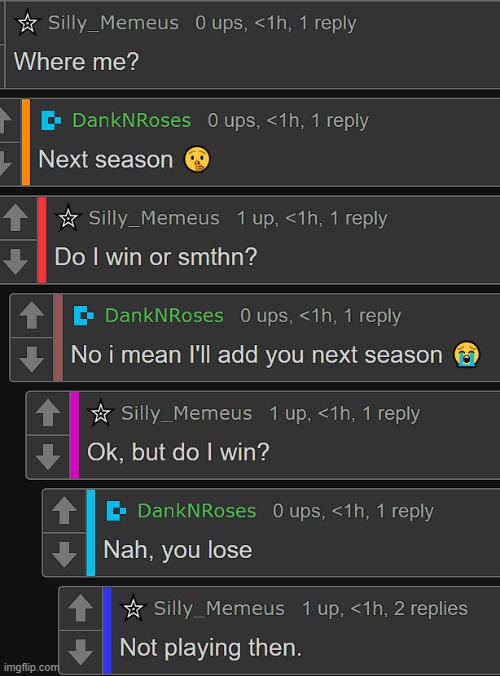This screenshot has height=676, width=500.
Task: Upvote "No i mean I'll add you next season"
Action: pos(32,315)
